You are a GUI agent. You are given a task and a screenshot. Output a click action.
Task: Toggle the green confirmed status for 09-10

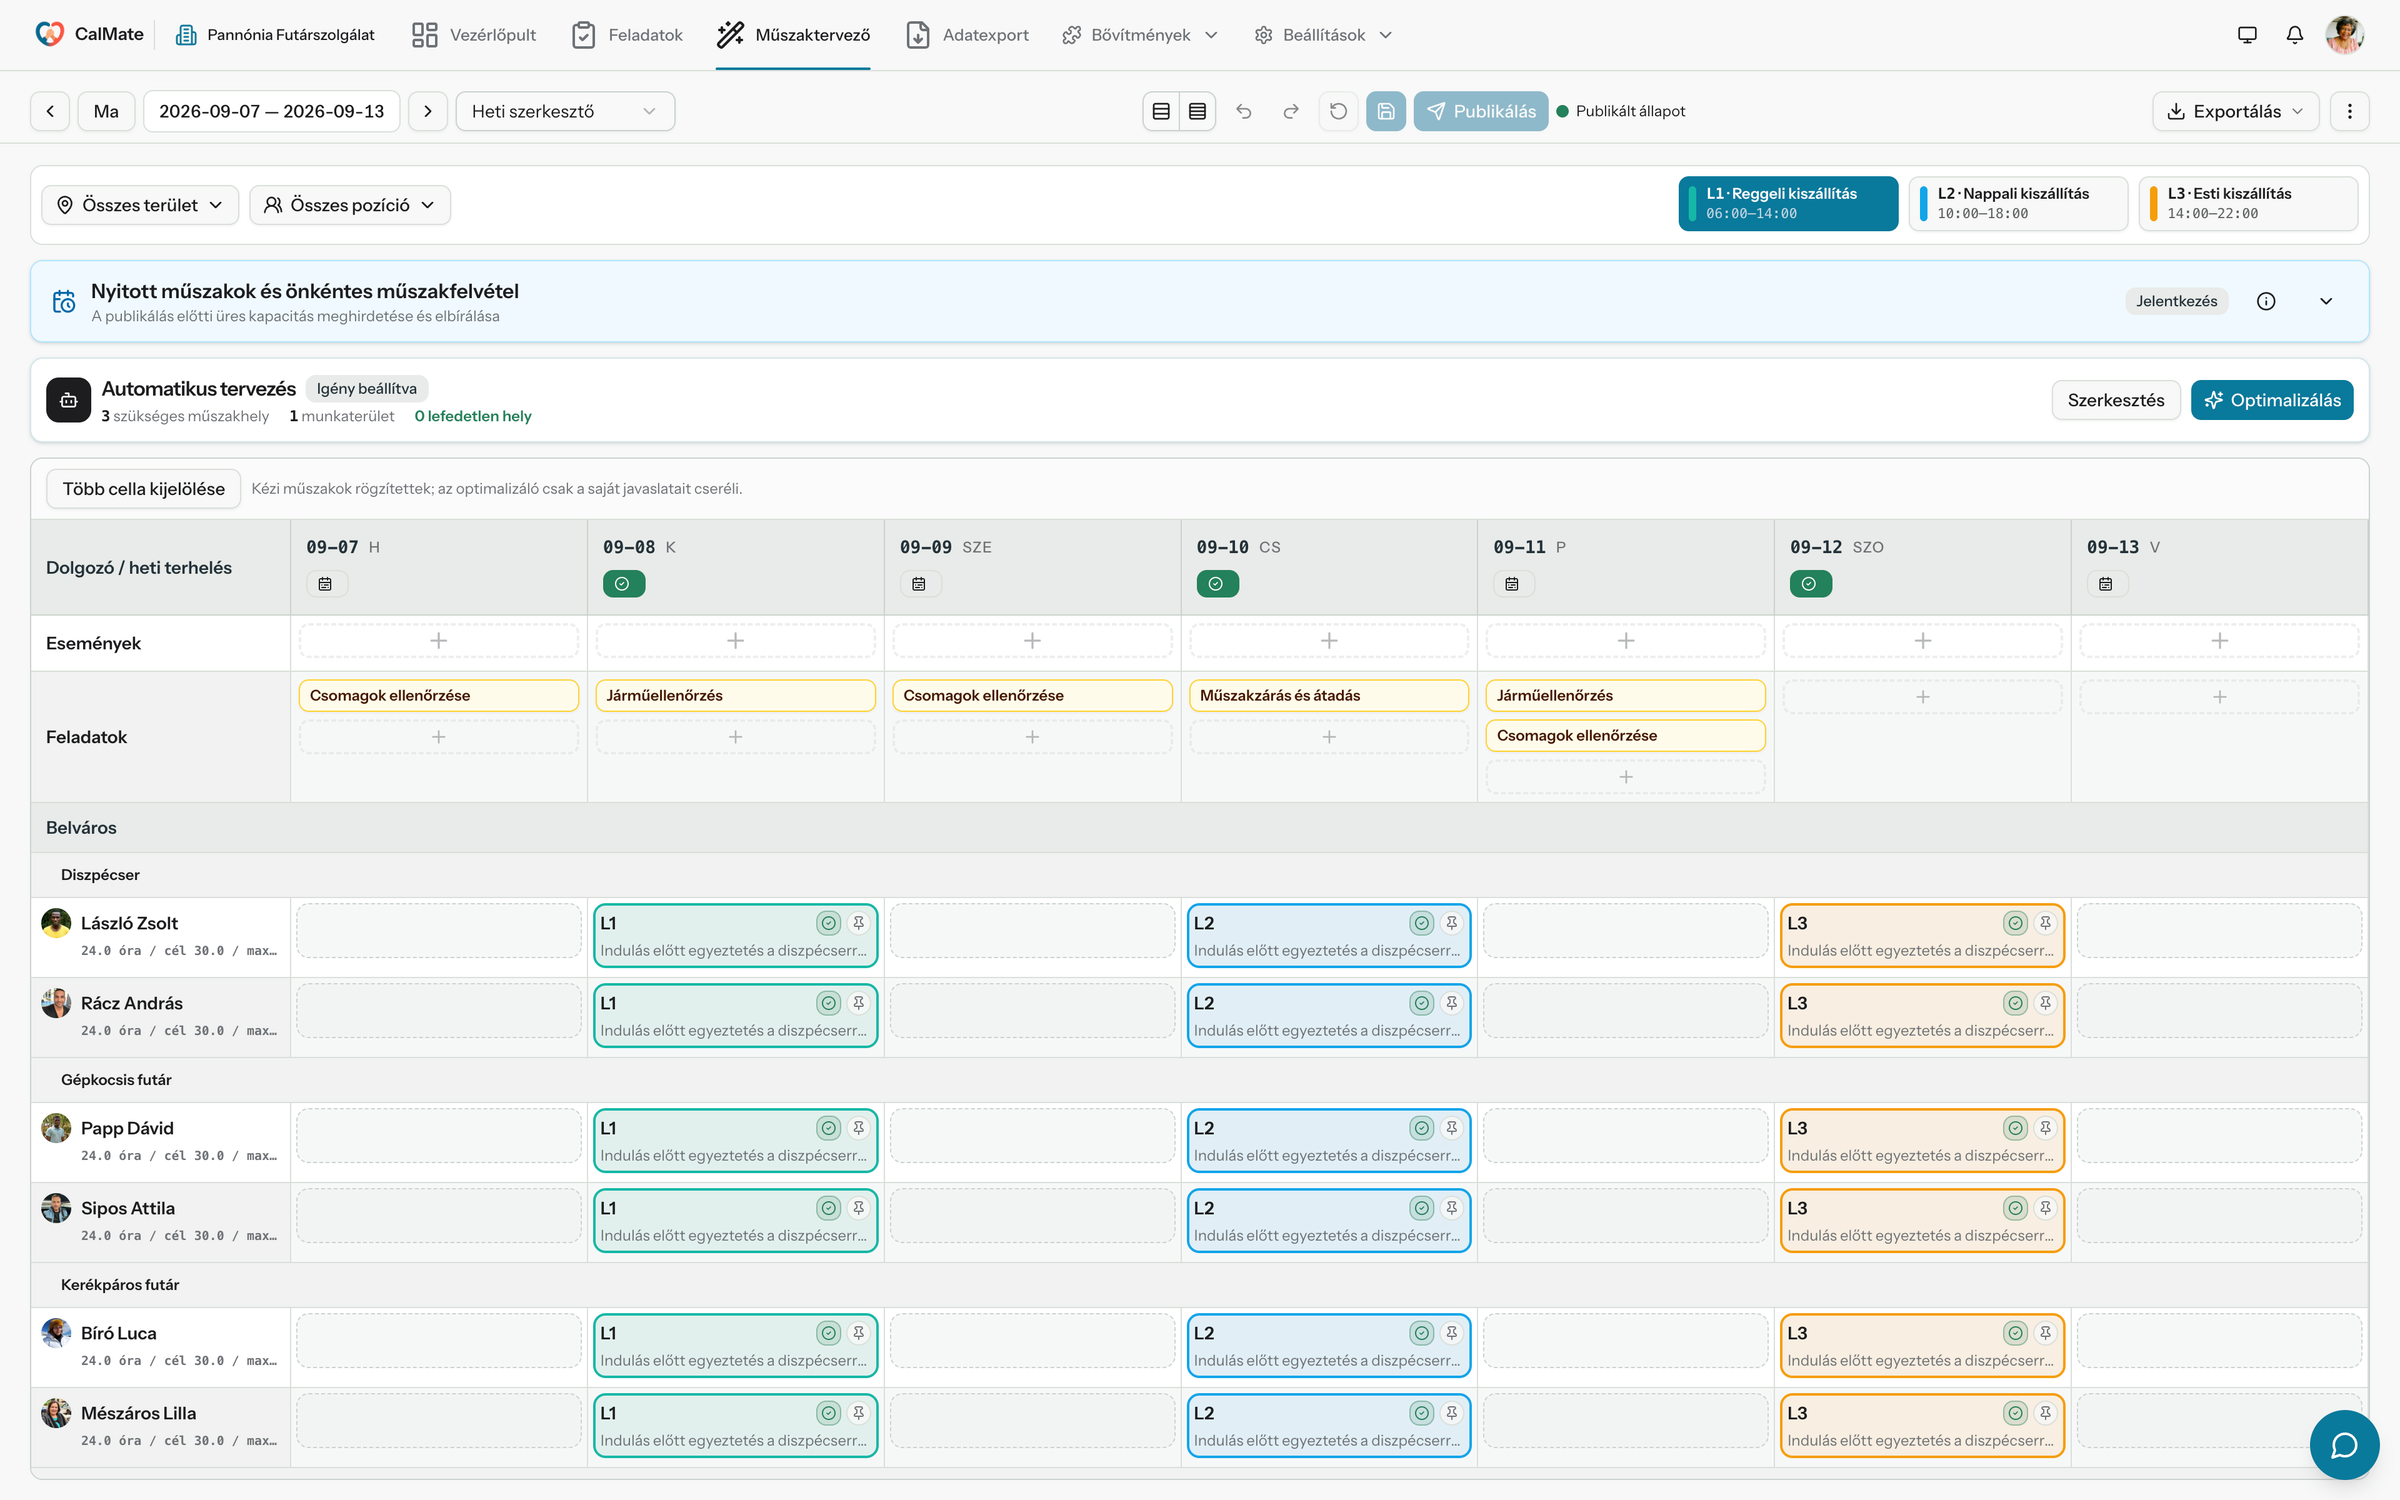[x=1217, y=584]
